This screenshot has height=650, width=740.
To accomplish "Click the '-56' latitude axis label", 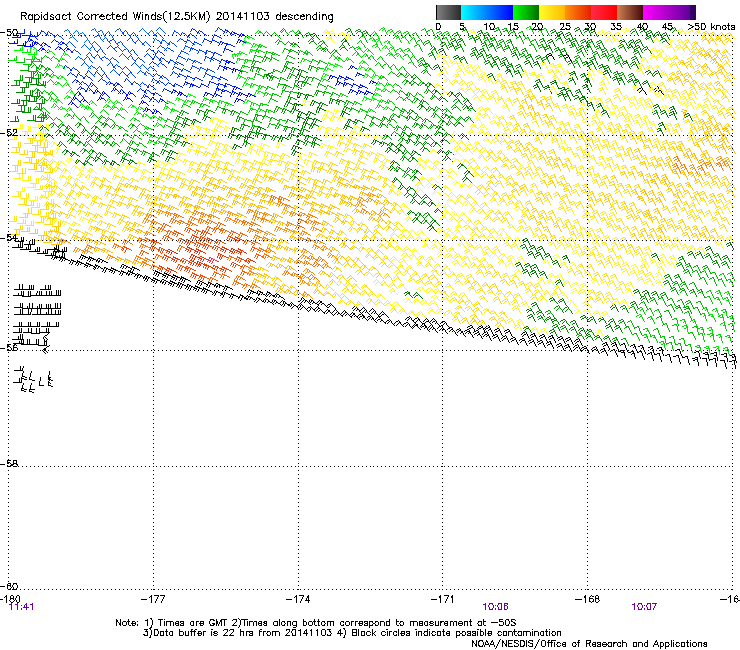I will click(x=10, y=348).
